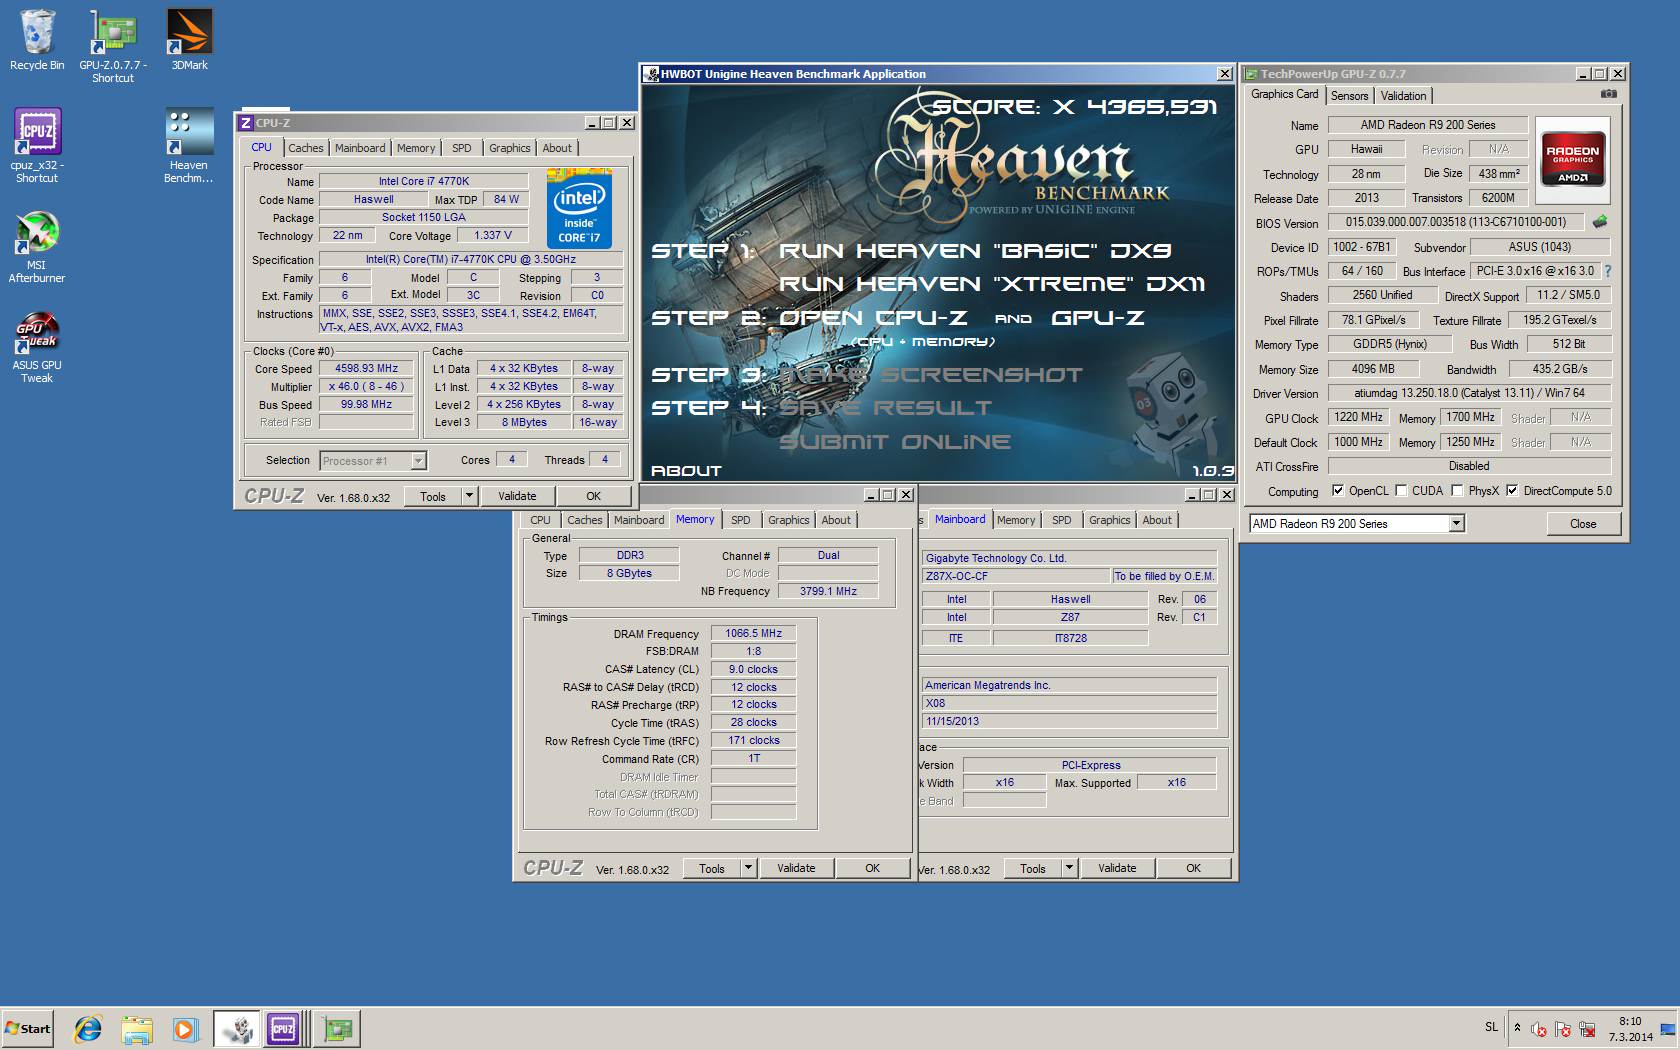Select About tab in CPU-Z Mainboard window
Image resolution: width=1680 pixels, height=1050 pixels.
1157,520
